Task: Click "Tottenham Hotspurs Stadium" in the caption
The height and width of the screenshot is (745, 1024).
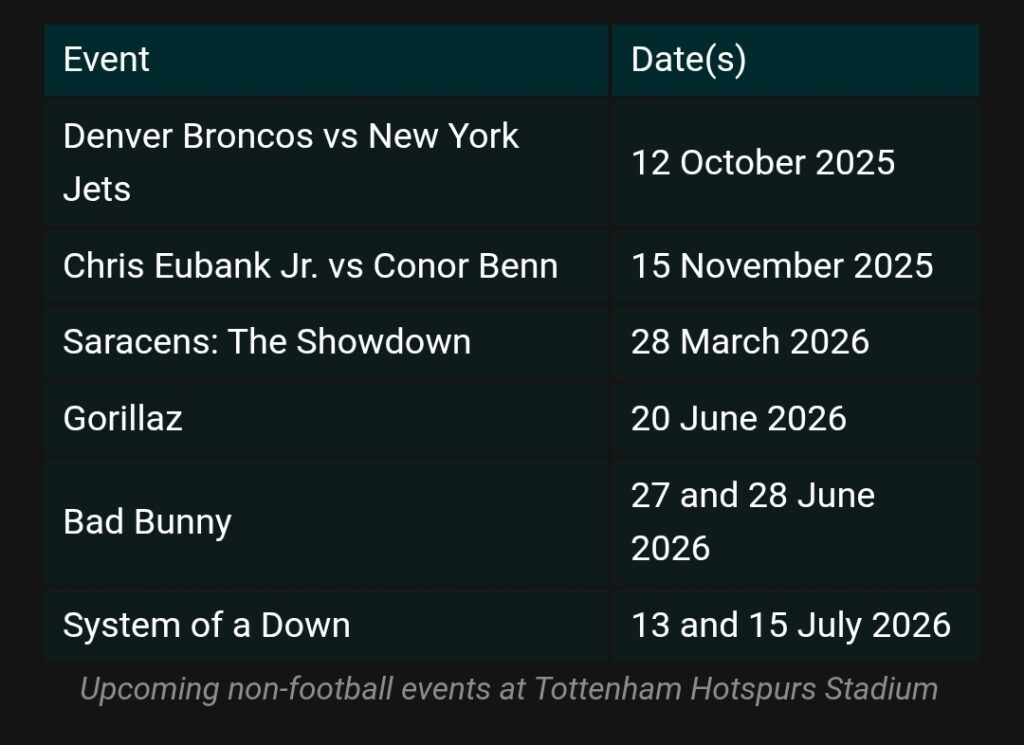Action: click(x=735, y=689)
